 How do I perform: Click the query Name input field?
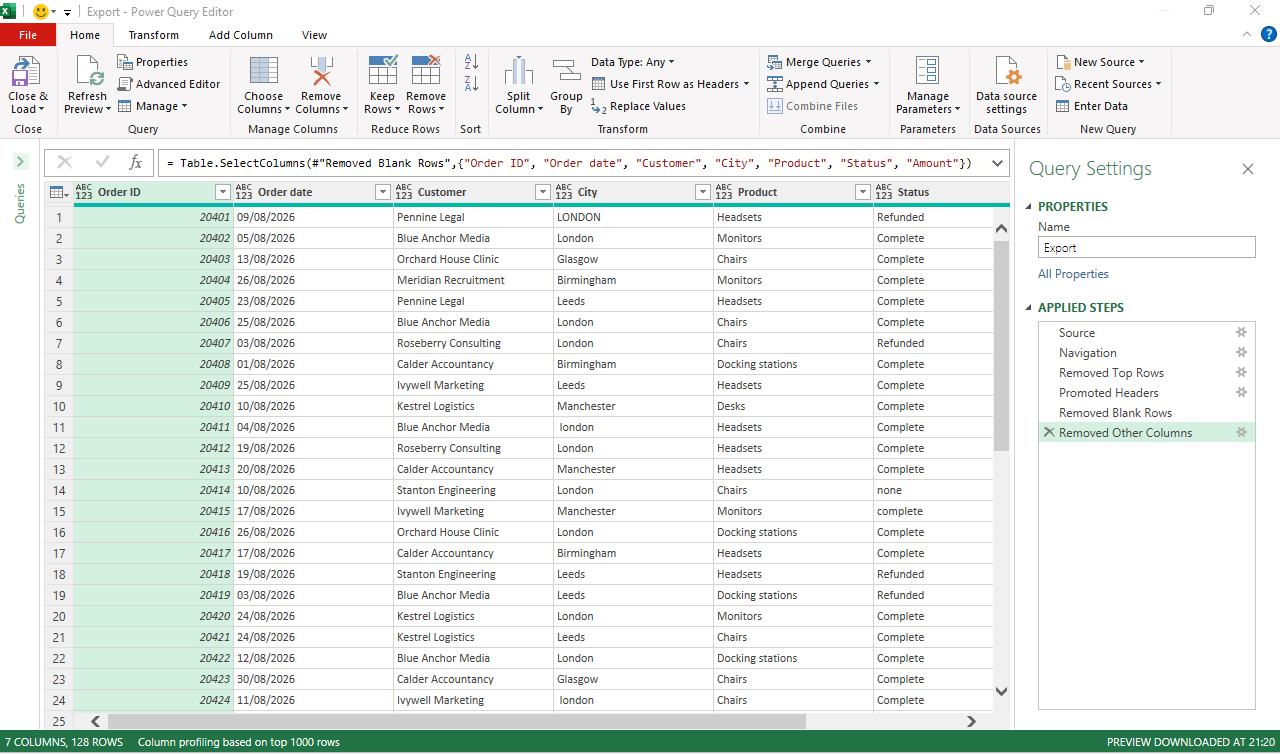point(1147,248)
